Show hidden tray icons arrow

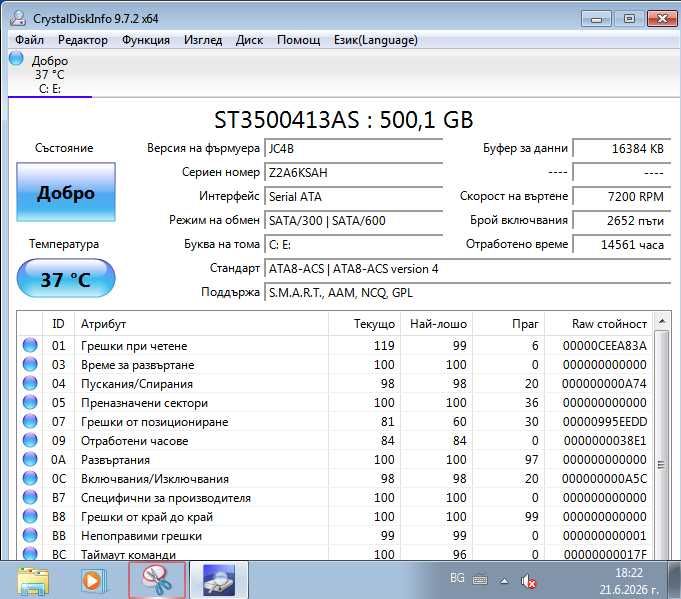point(504,580)
